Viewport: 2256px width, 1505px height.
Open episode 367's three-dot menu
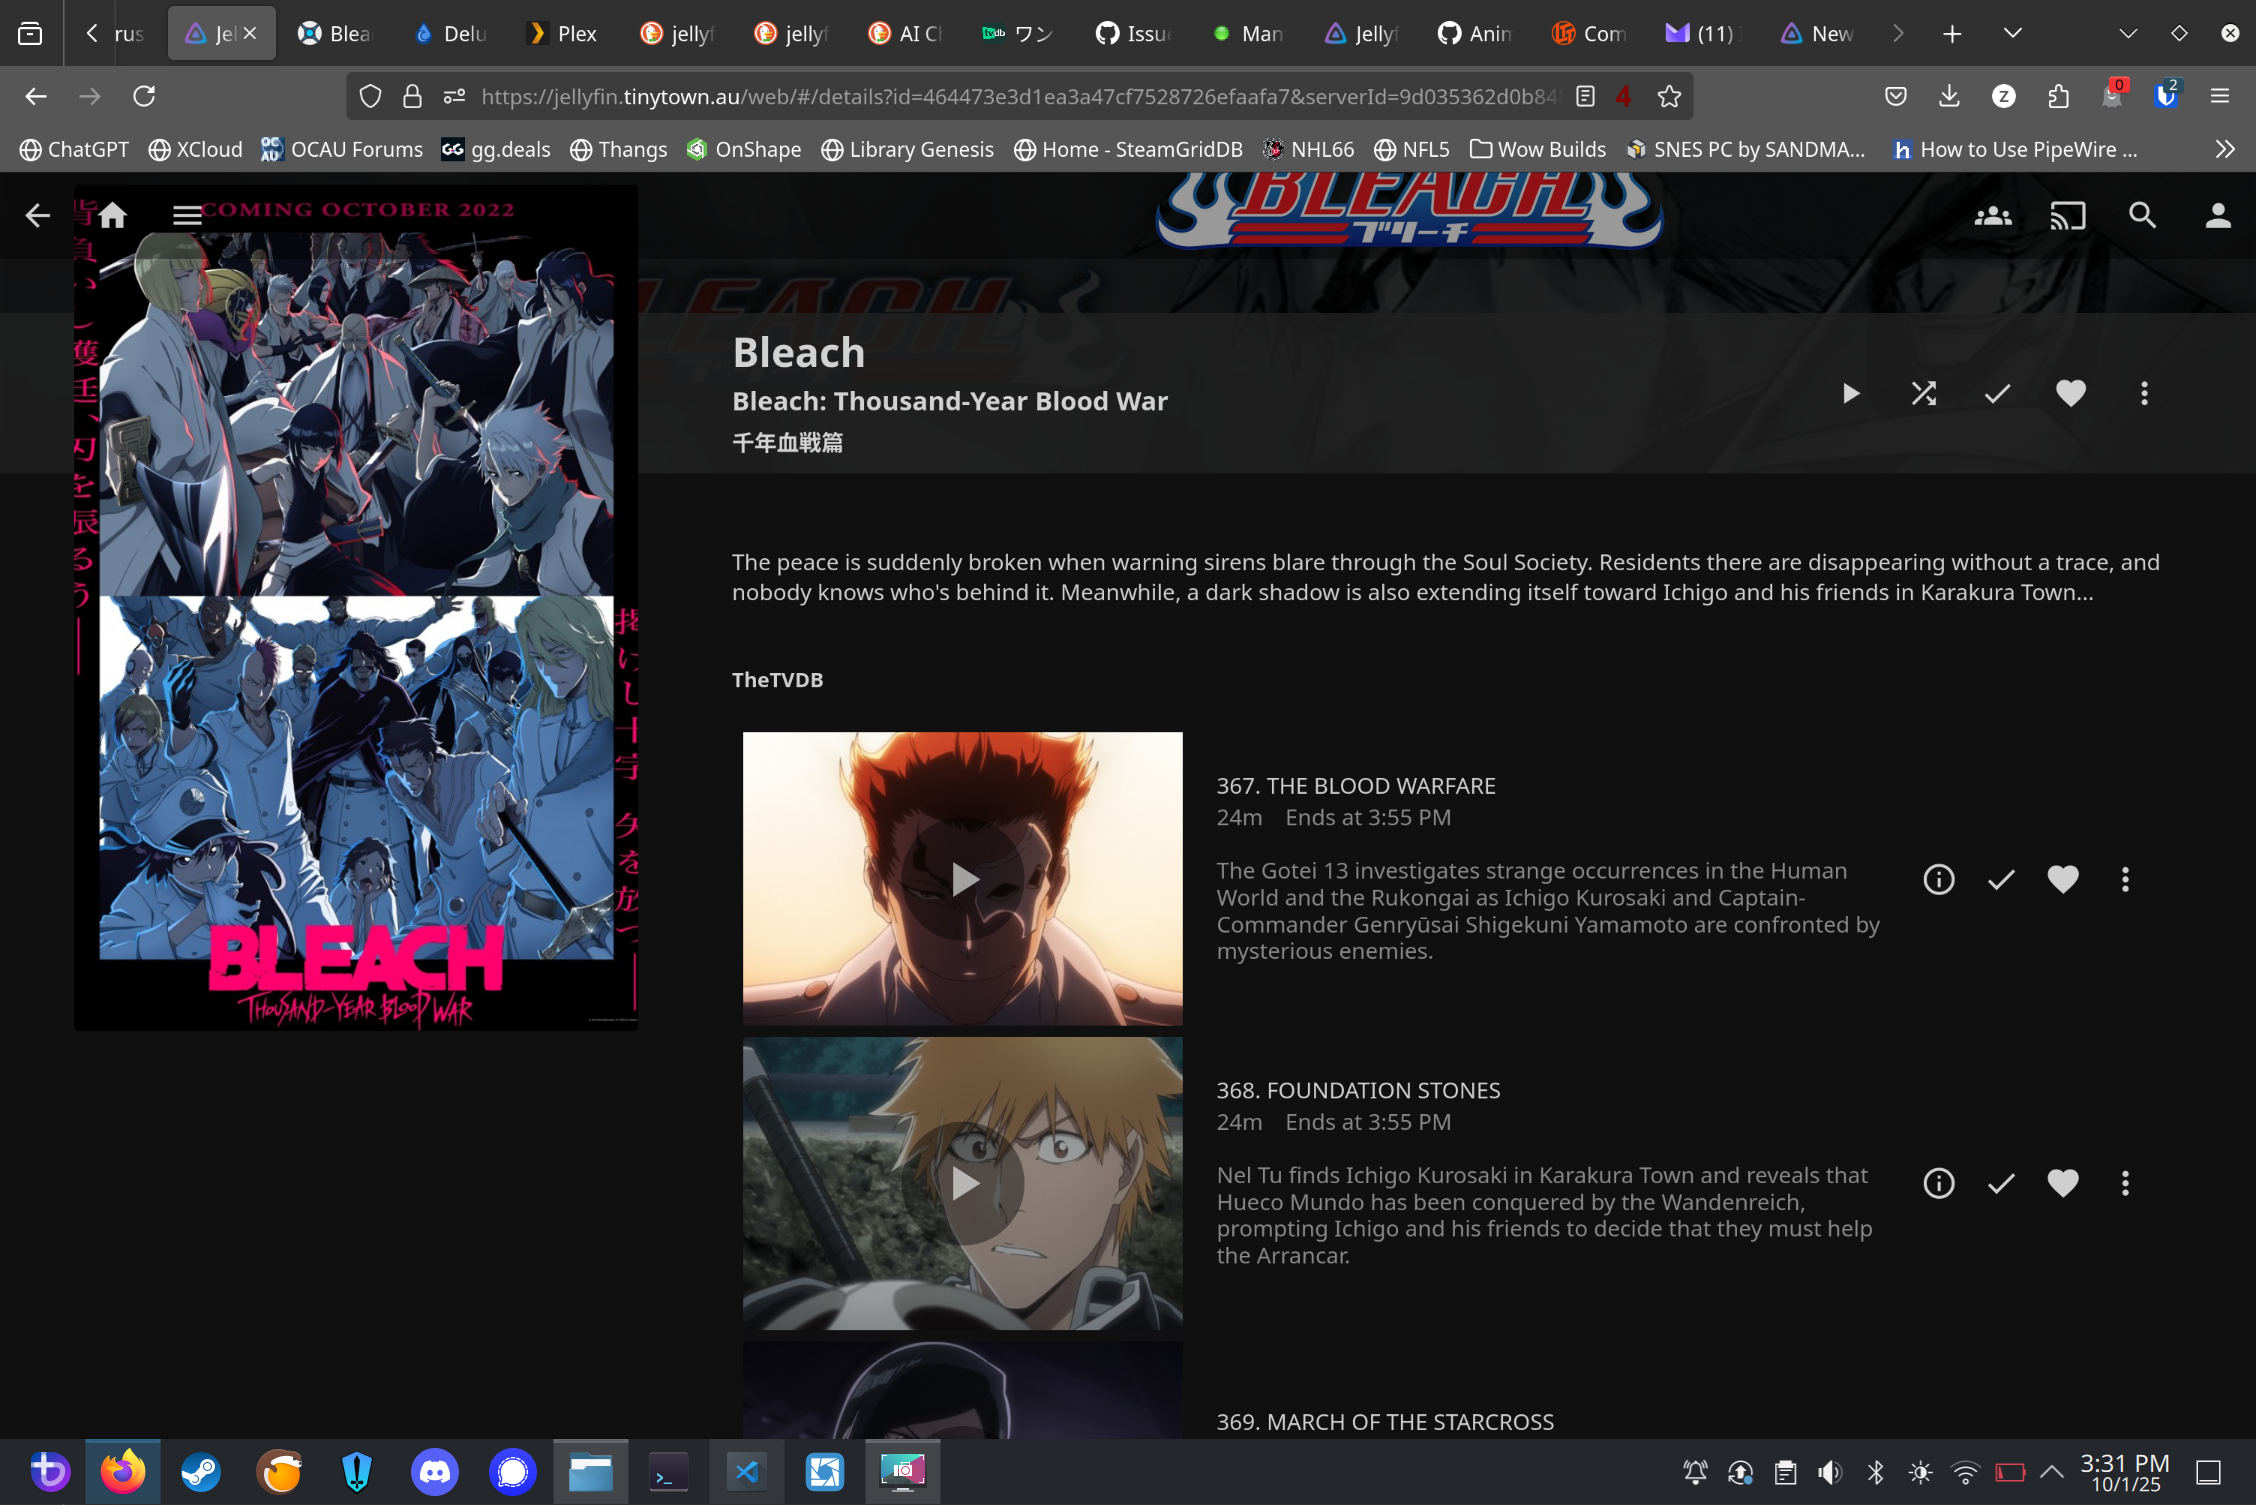point(2125,879)
